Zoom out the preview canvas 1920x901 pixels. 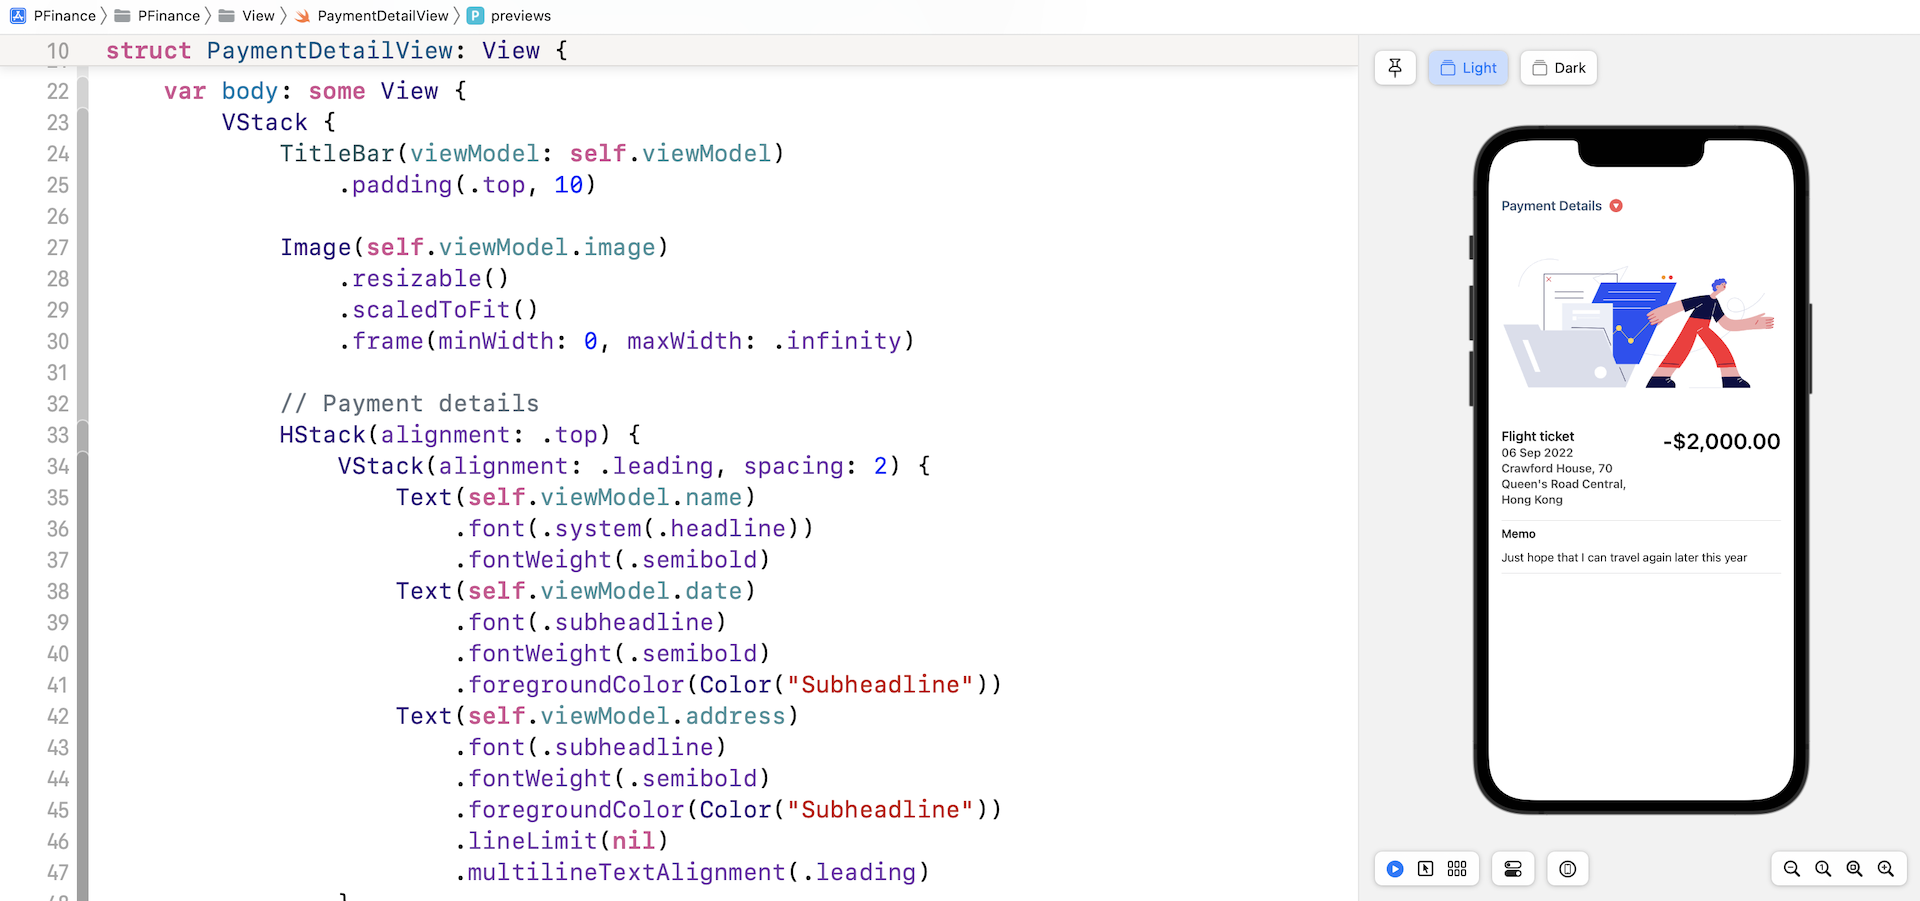[1792, 869]
